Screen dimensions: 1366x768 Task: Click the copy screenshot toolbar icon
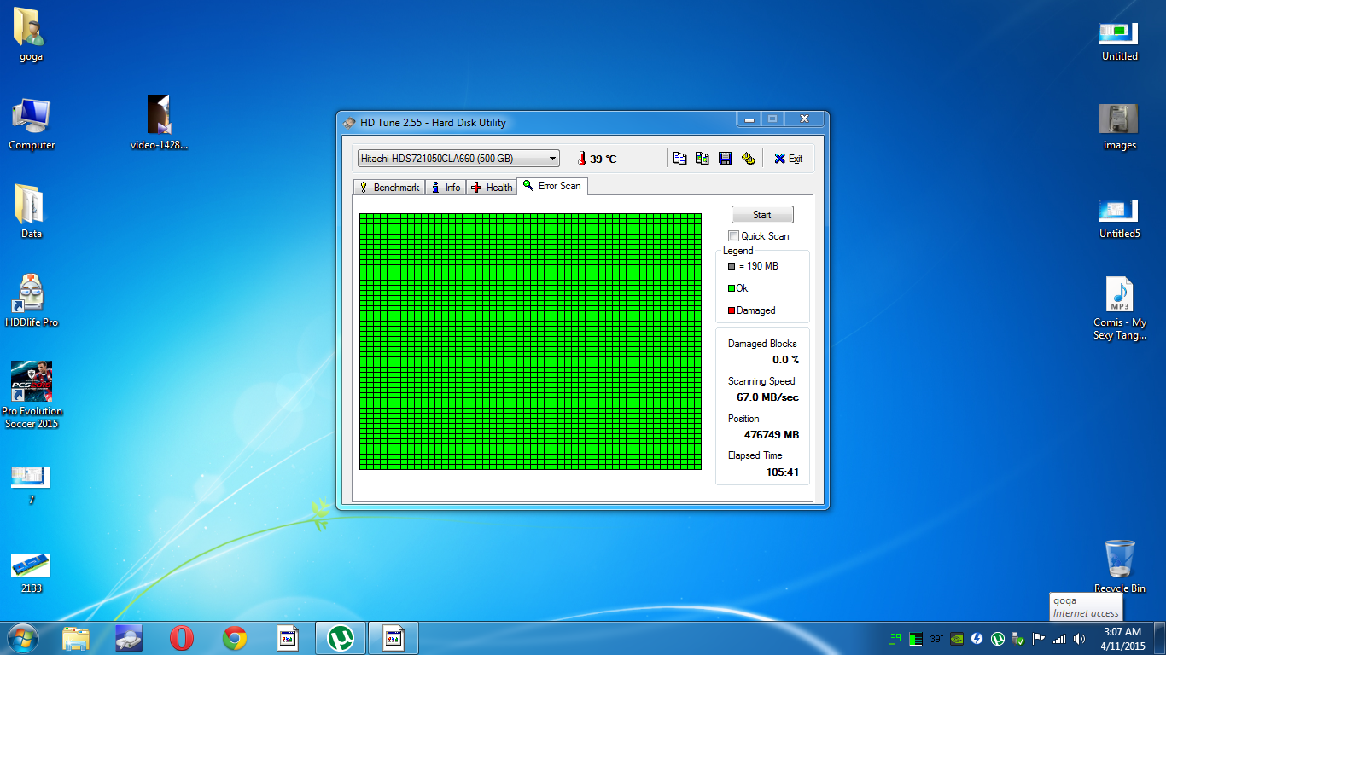(x=702, y=158)
